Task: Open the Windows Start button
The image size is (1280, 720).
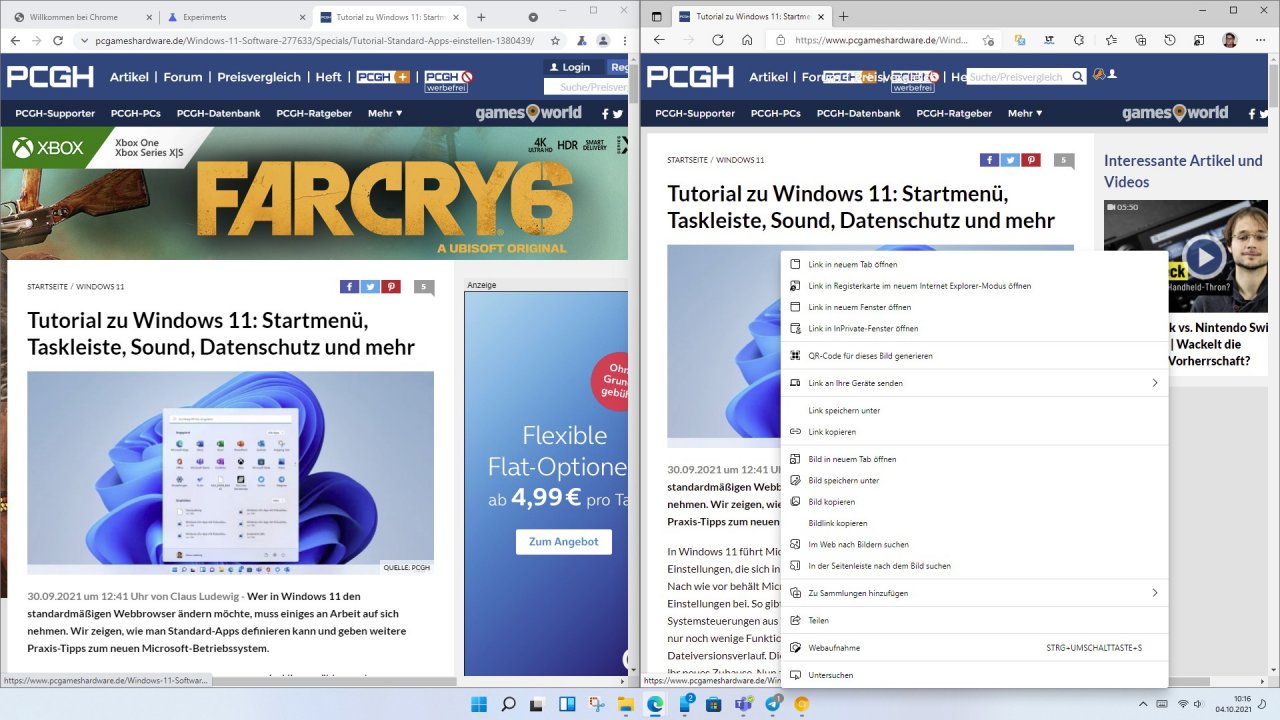Action: (x=479, y=704)
